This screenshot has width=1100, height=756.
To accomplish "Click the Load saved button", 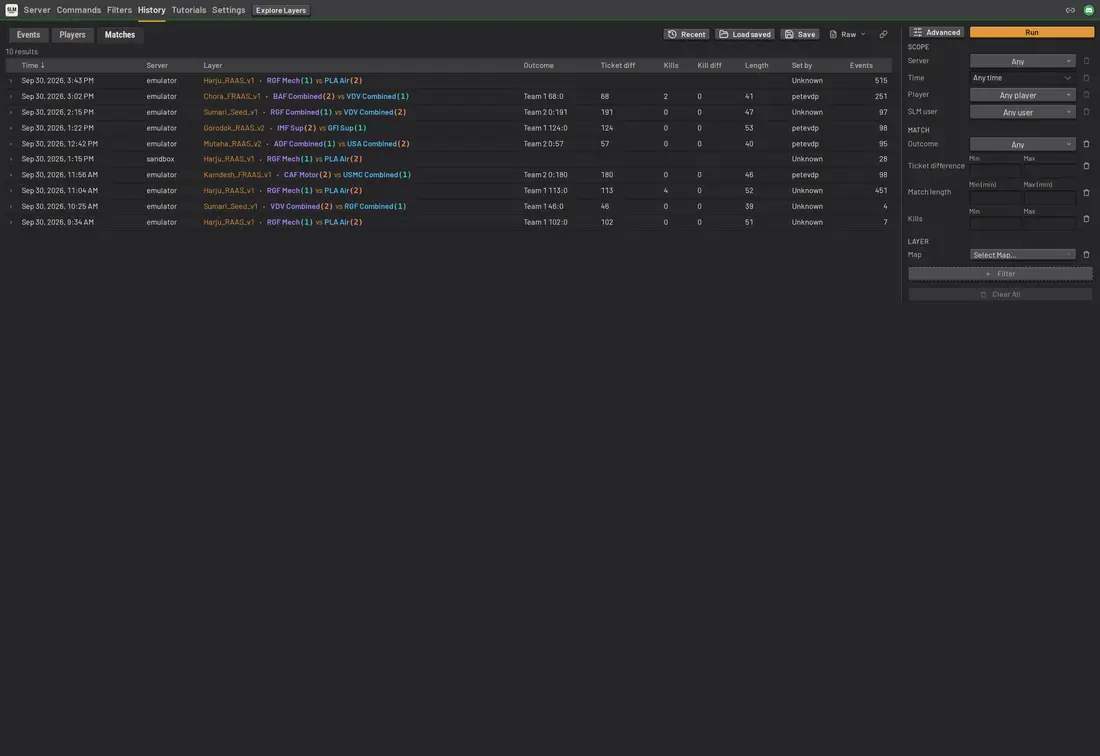I will click(x=744, y=34).
